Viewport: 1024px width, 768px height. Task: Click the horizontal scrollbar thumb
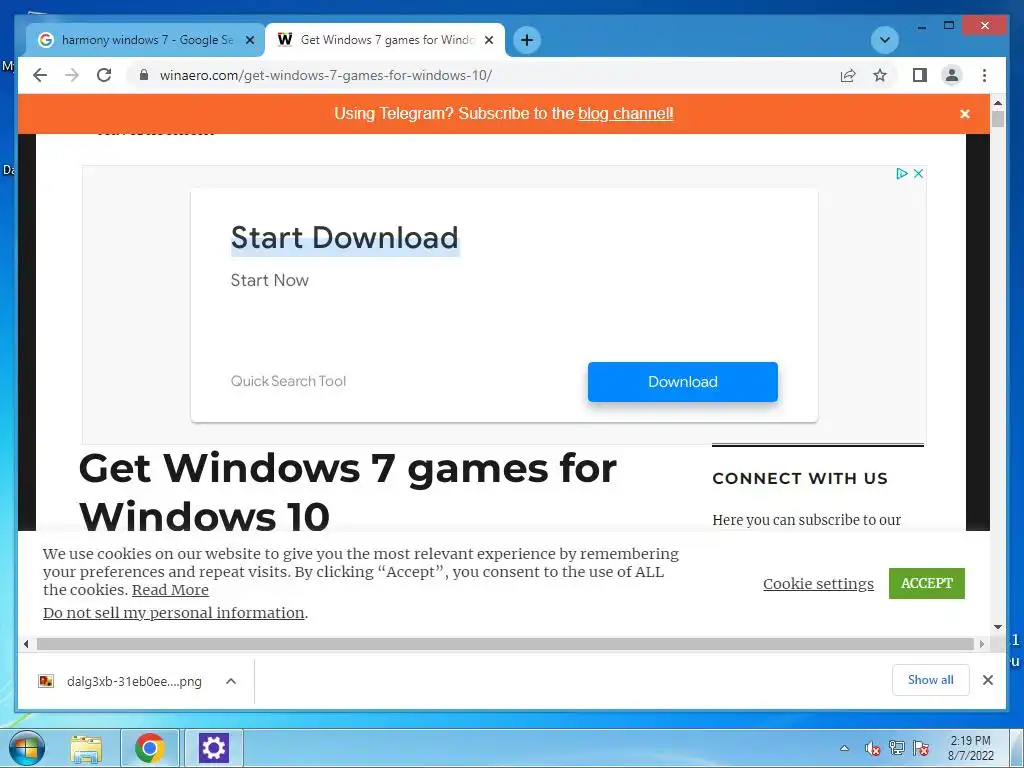click(505, 644)
